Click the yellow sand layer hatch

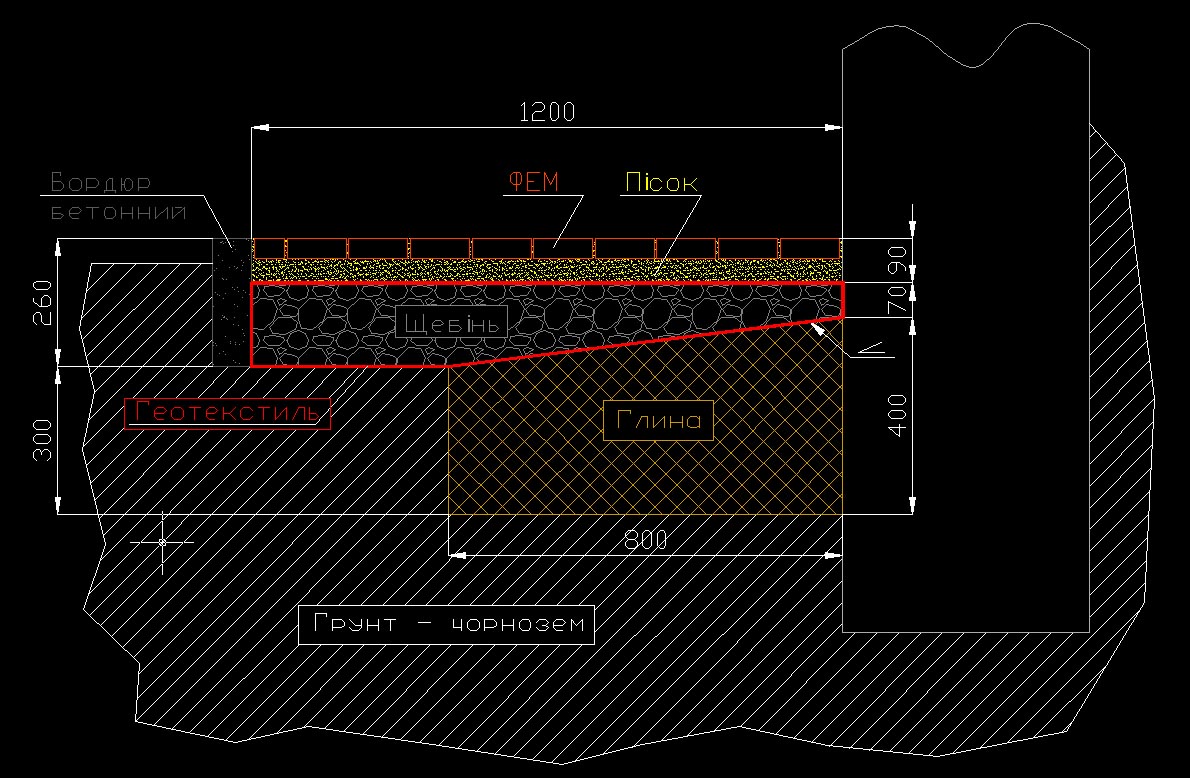click(x=546, y=270)
